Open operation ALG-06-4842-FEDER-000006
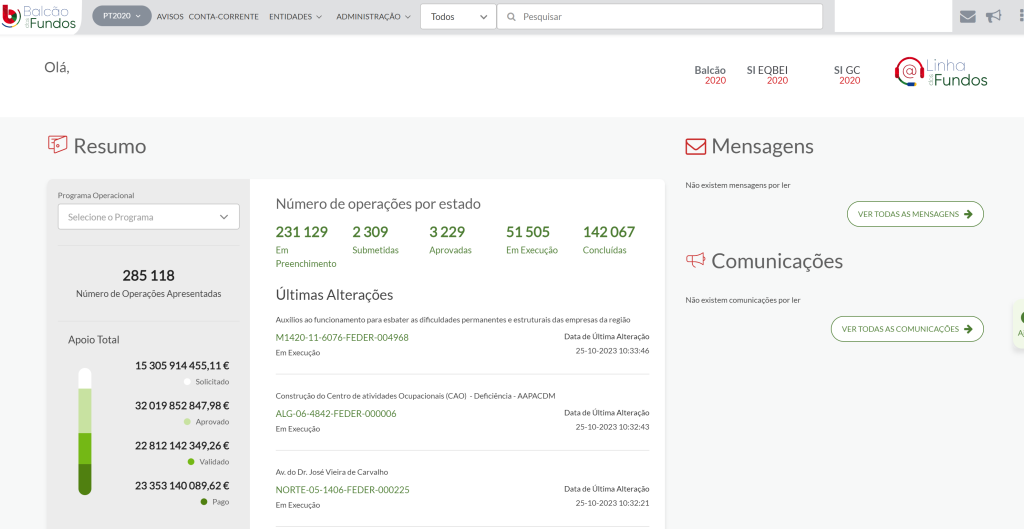This screenshot has height=529, width=1024. click(336, 414)
